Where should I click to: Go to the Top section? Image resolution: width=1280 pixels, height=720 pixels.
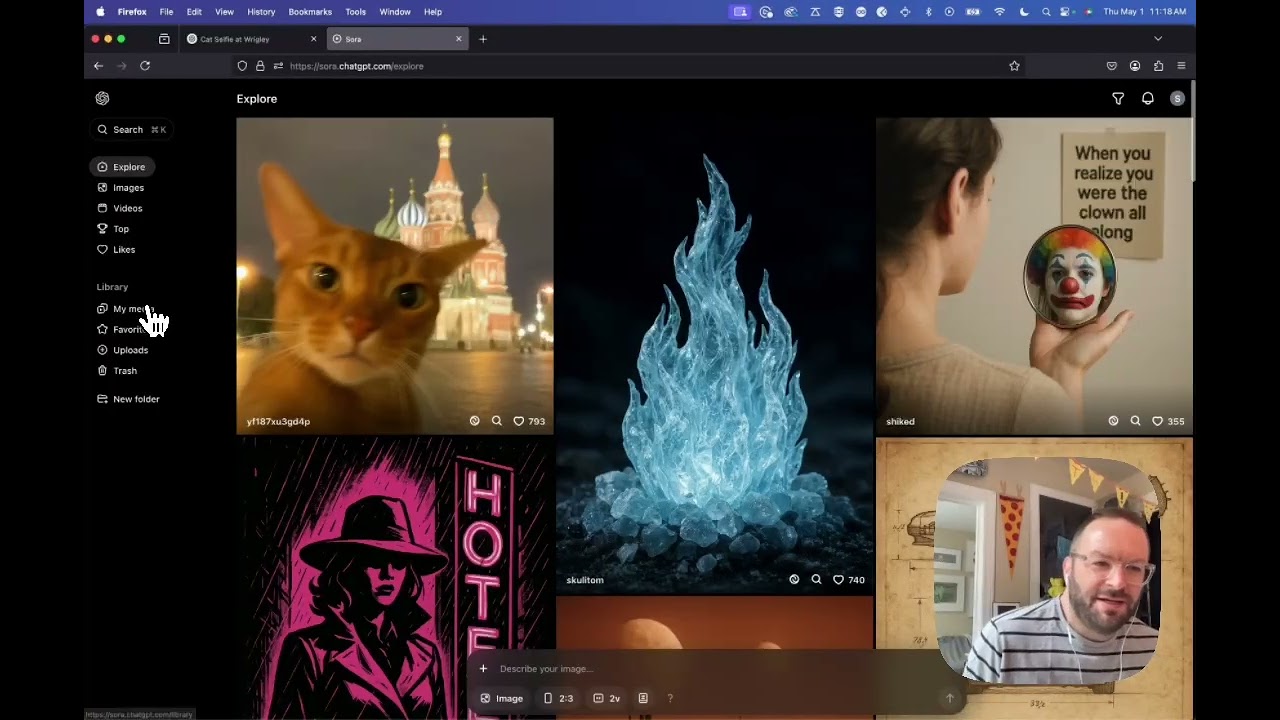(113, 229)
